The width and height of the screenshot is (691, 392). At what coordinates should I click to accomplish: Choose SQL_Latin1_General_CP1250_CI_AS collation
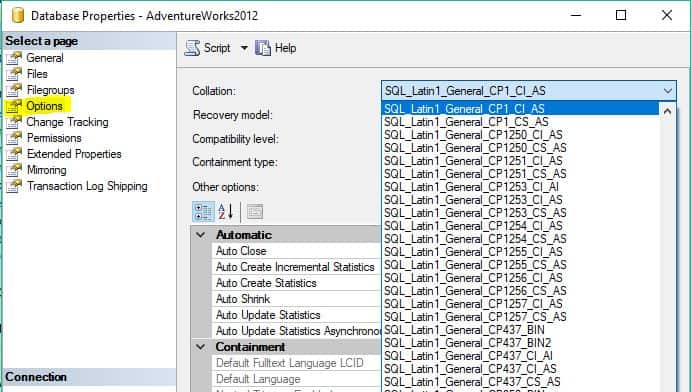520,135
